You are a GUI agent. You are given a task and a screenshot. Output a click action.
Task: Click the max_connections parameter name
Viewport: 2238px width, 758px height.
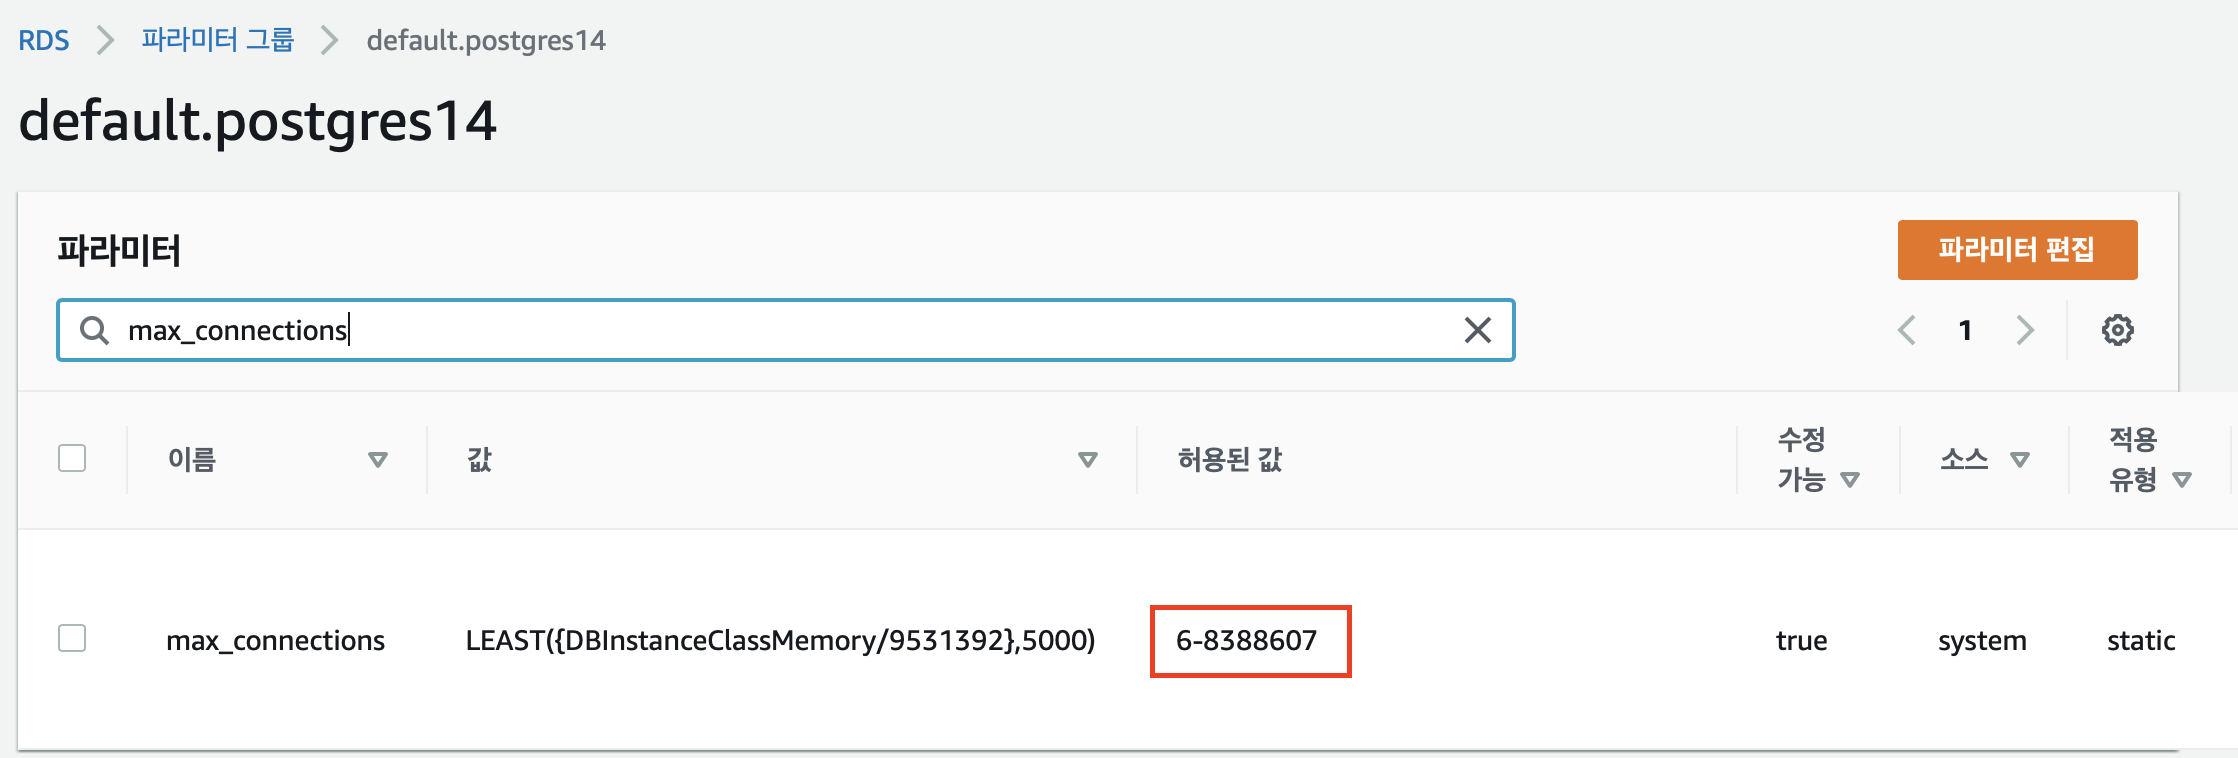point(275,641)
